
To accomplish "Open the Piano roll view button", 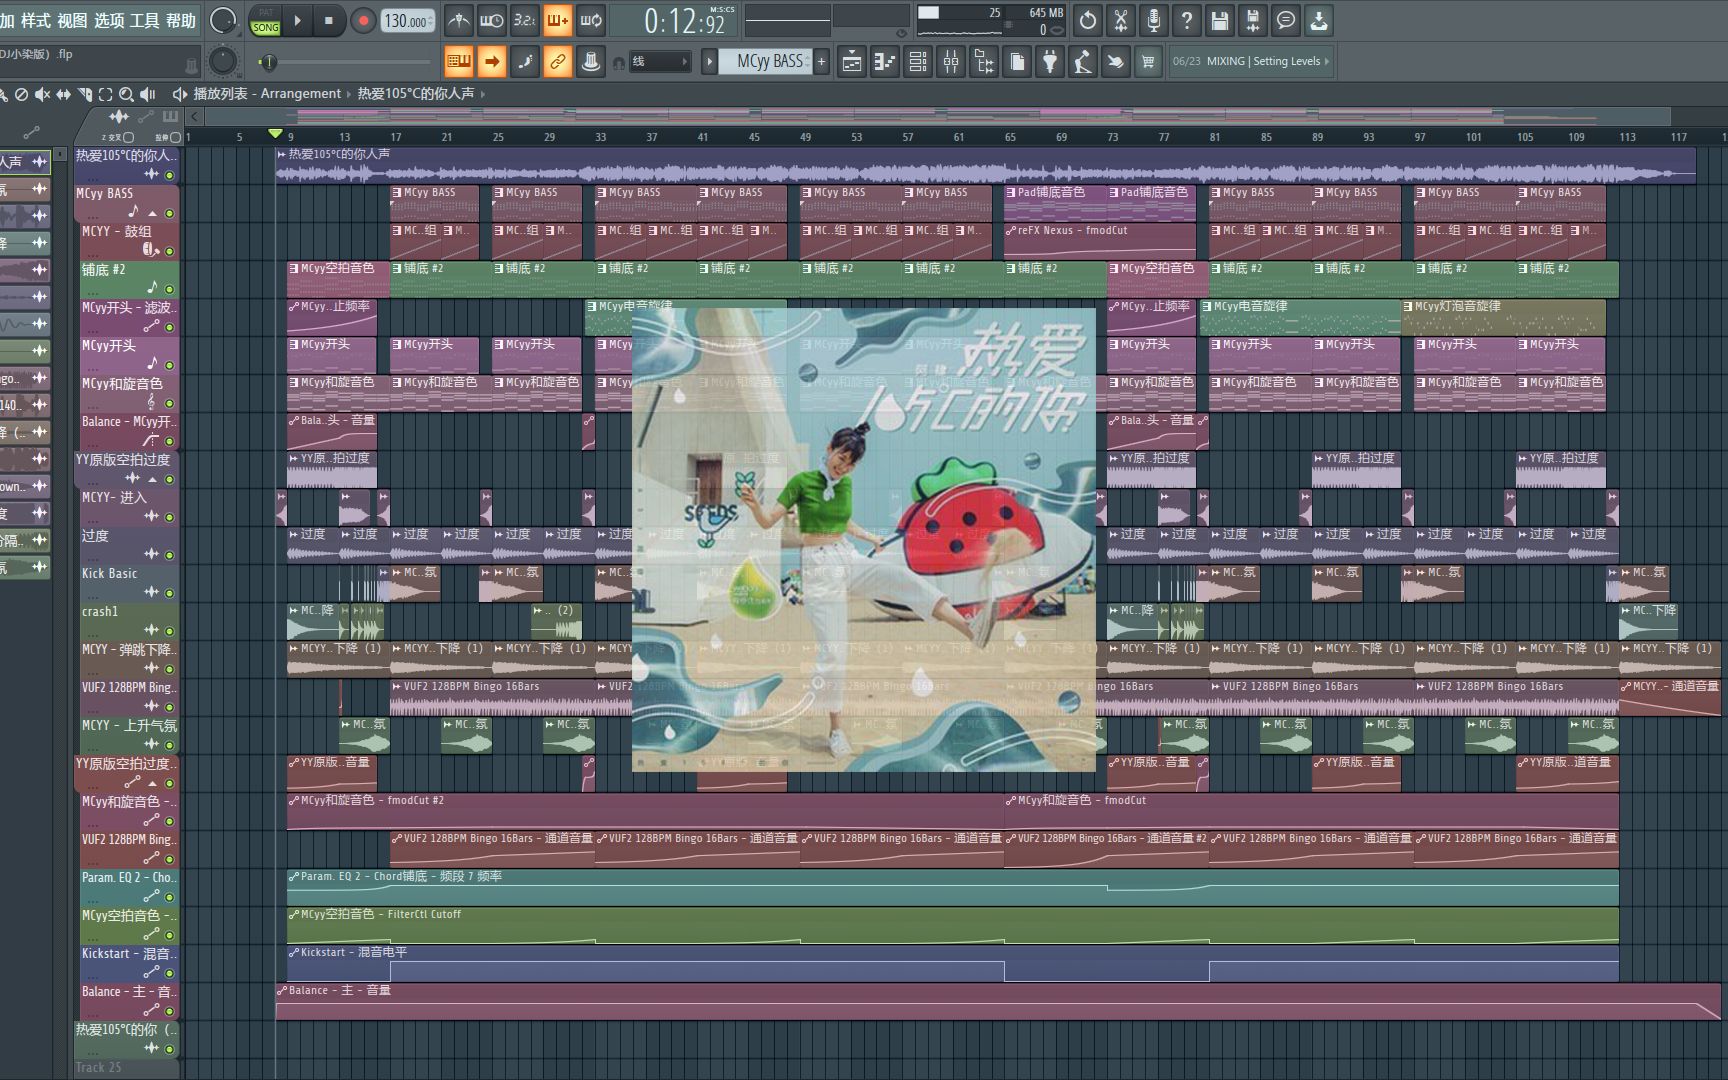I will (885, 62).
